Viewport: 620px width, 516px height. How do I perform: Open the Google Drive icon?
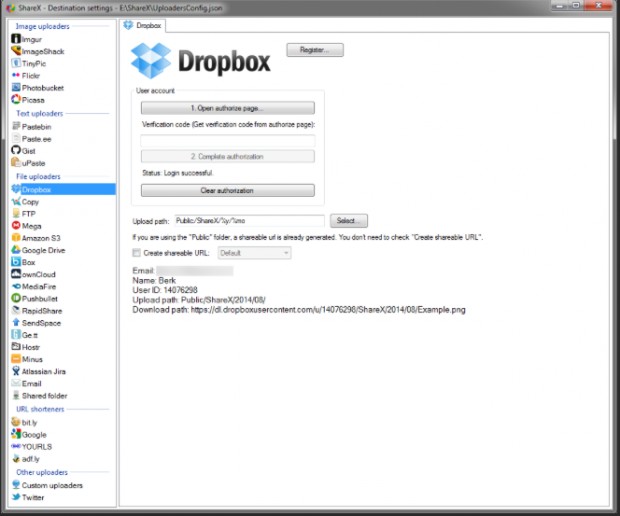point(16,250)
